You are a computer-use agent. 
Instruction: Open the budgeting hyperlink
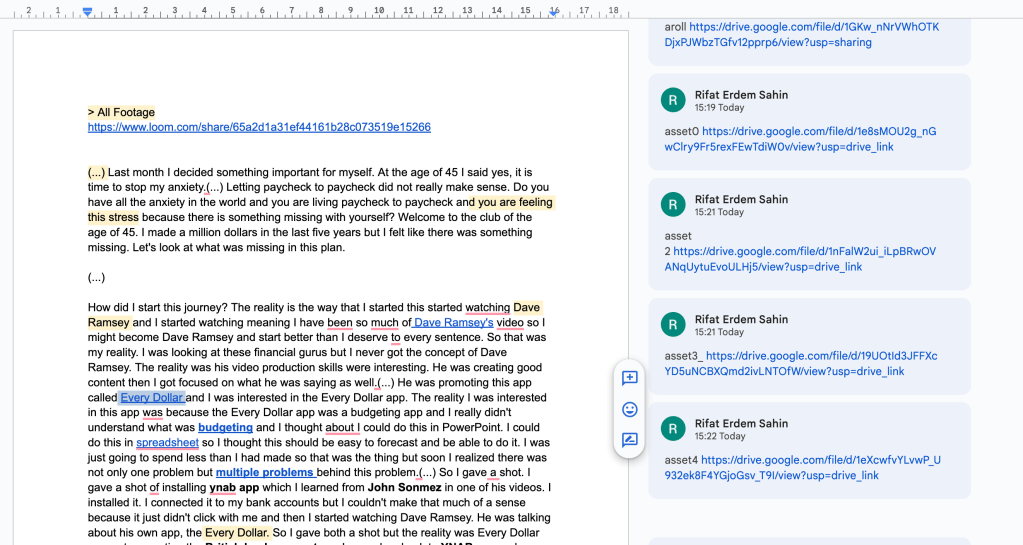click(225, 428)
